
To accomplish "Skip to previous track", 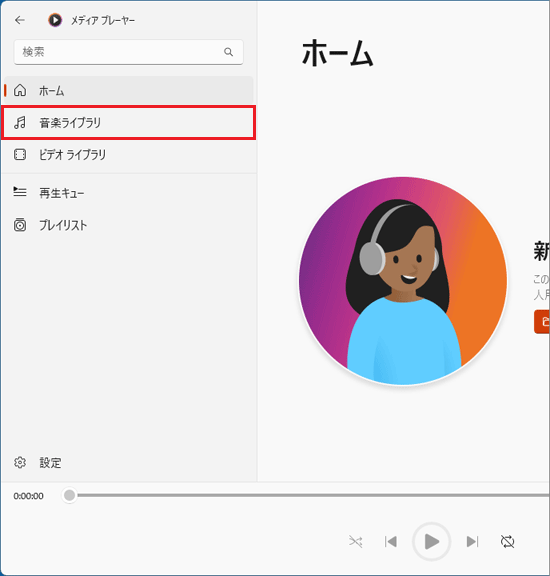I will pyautogui.click(x=391, y=541).
